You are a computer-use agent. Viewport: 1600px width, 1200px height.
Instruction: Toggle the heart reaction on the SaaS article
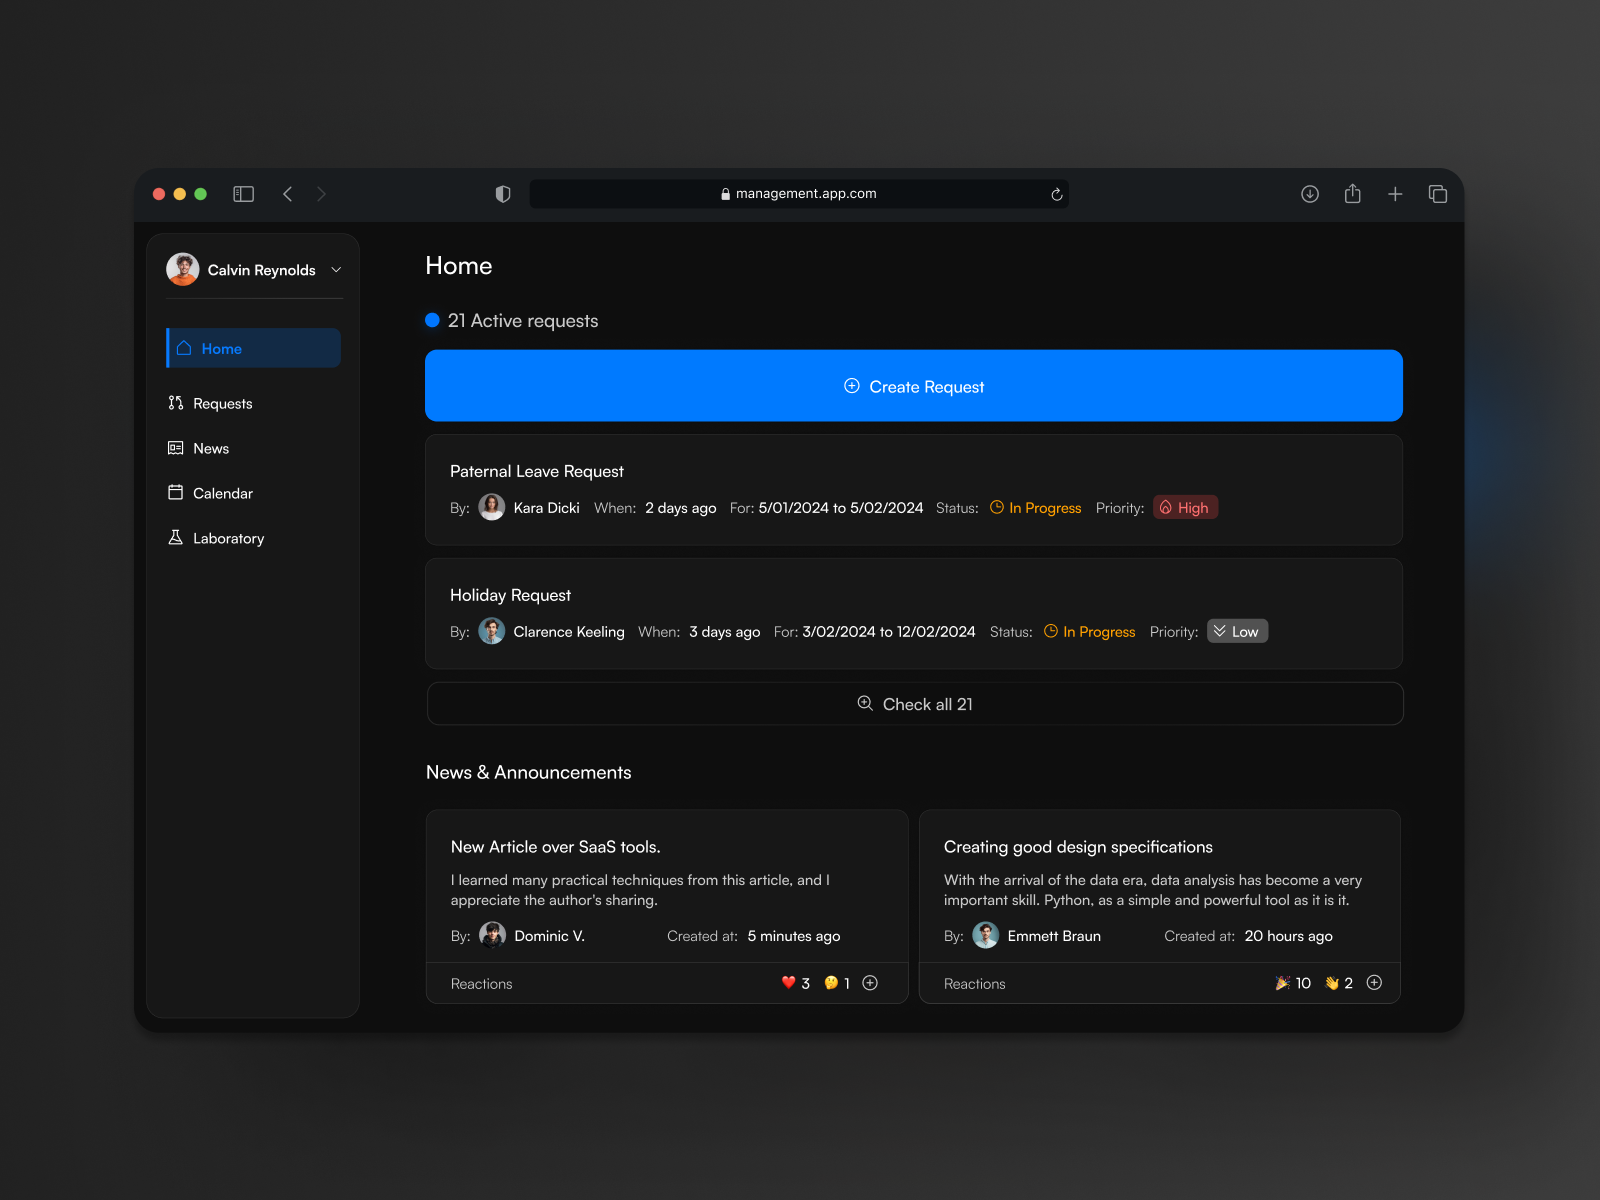click(787, 983)
